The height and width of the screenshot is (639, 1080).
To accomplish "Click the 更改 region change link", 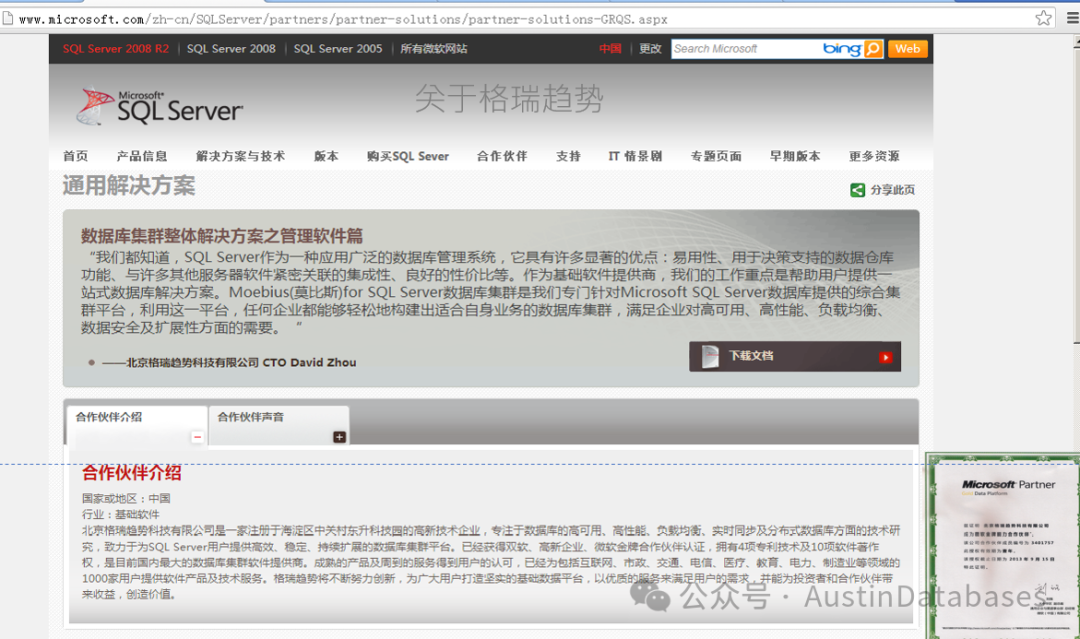I will pos(650,49).
